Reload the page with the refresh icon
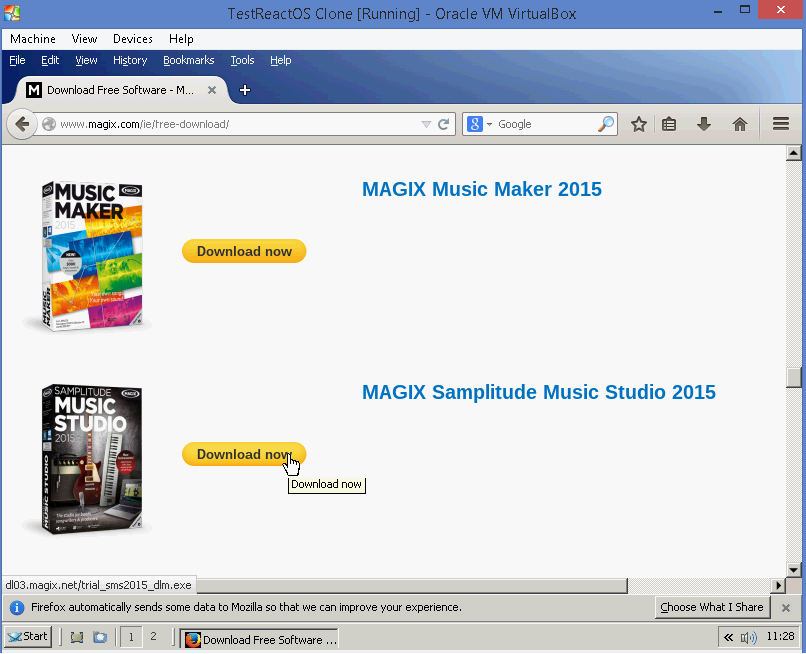This screenshot has height=654, width=806. tap(444, 124)
